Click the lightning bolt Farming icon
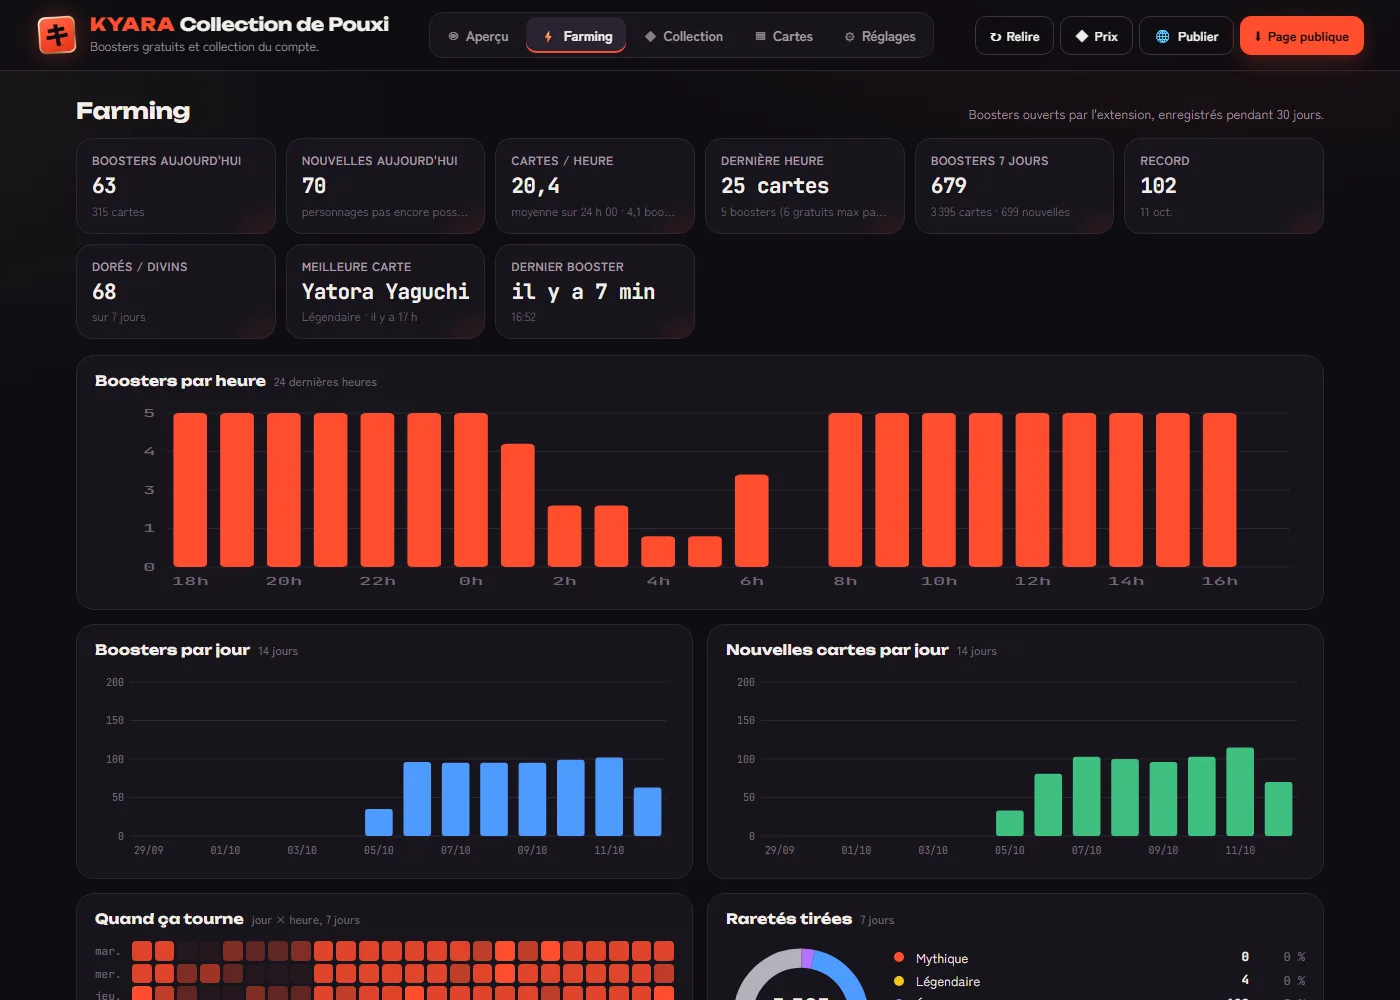 click(x=548, y=36)
